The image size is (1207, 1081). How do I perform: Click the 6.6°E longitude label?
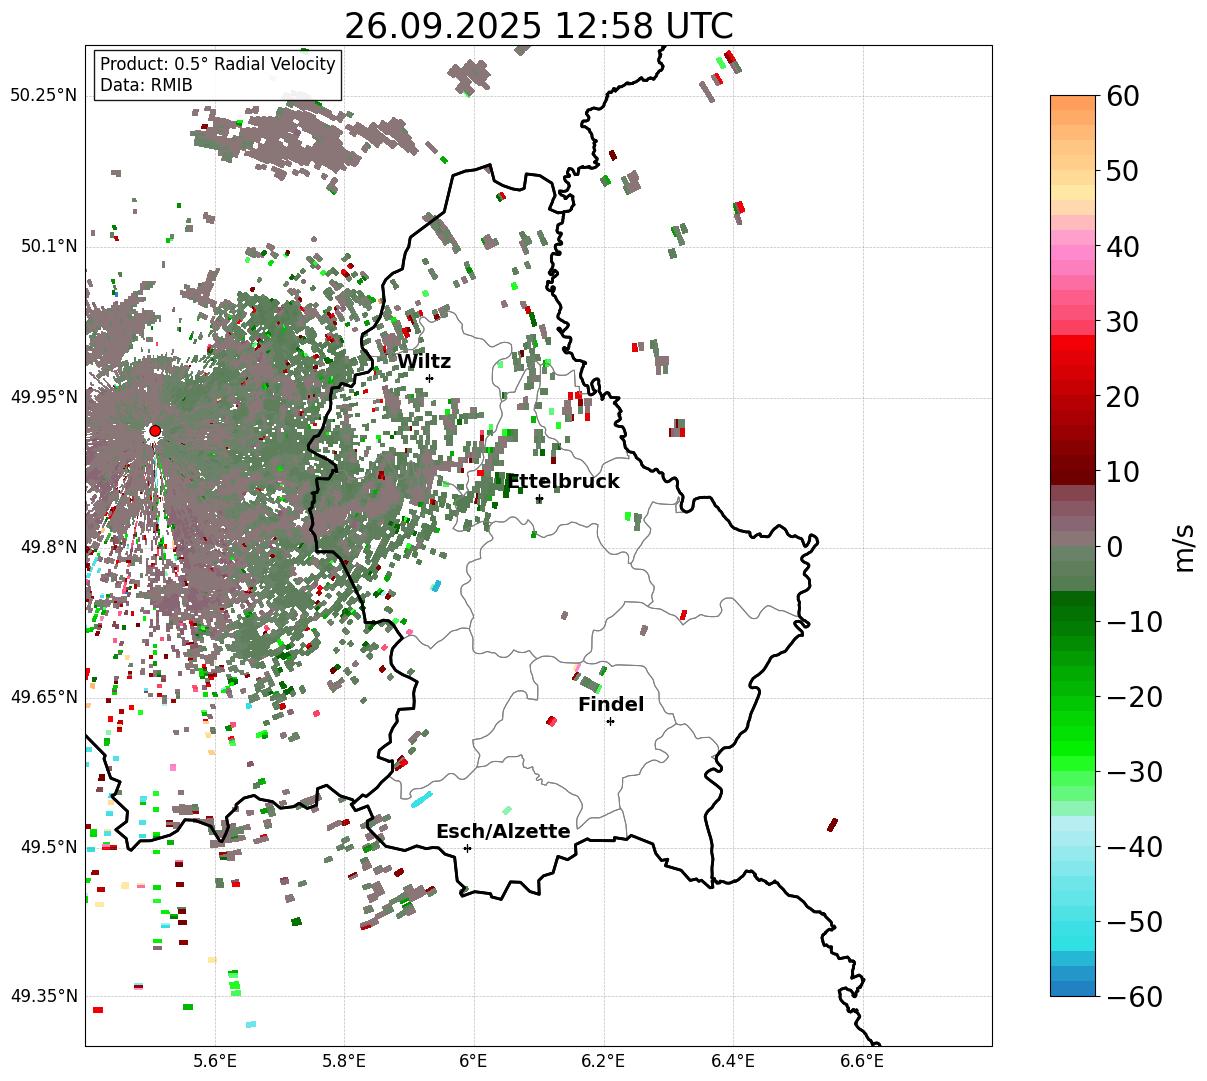pyautogui.click(x=863, y=1060)
